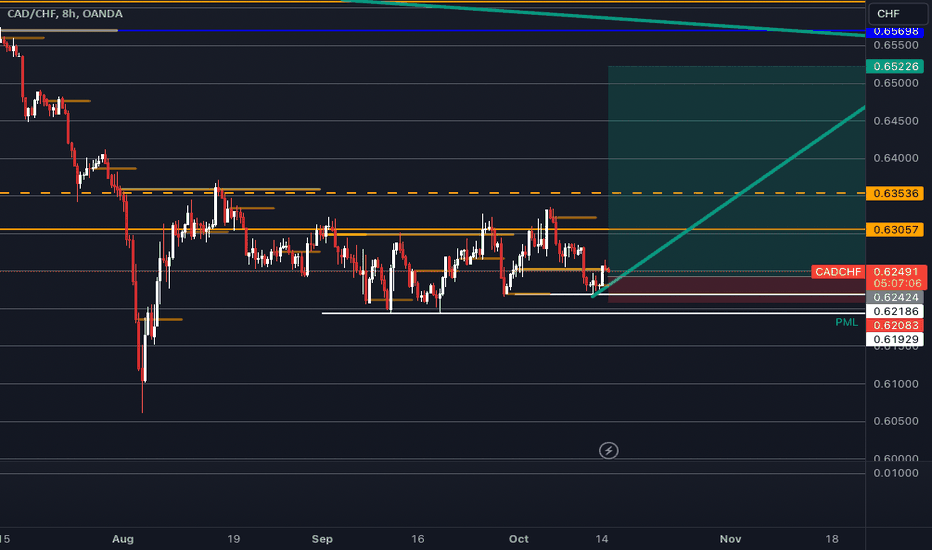Click the 0.61000 price axis value
This screenshot has height=550, width=932.
click(x=896, y=384)
